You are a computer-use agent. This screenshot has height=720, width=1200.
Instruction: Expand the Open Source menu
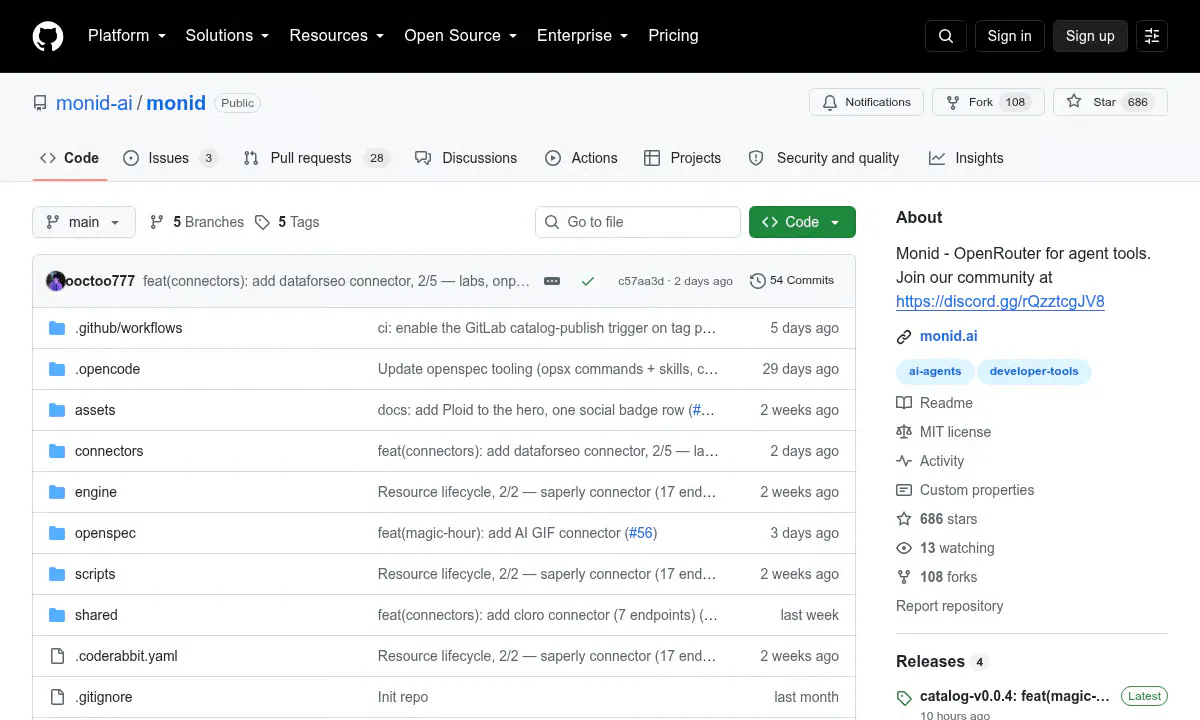click(460, 35)
